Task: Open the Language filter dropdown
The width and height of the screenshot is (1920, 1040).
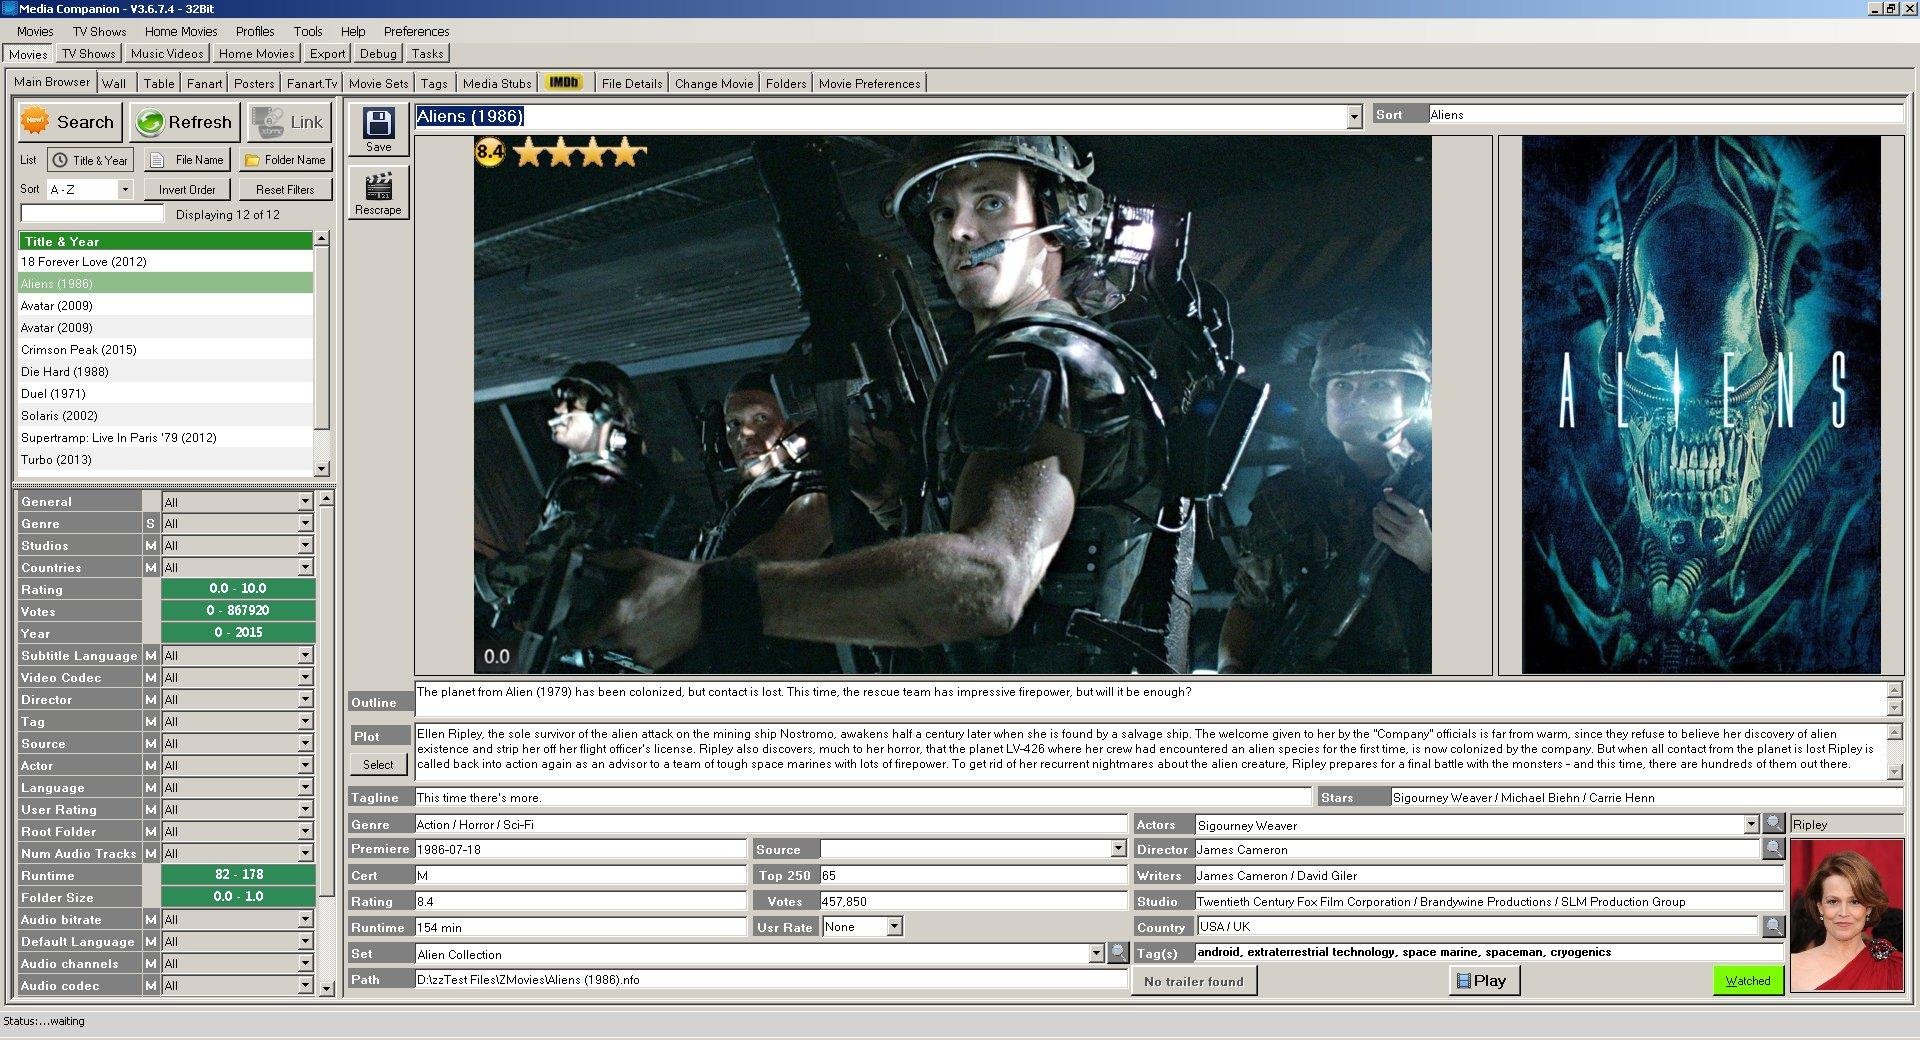Action: coord(305,788)
